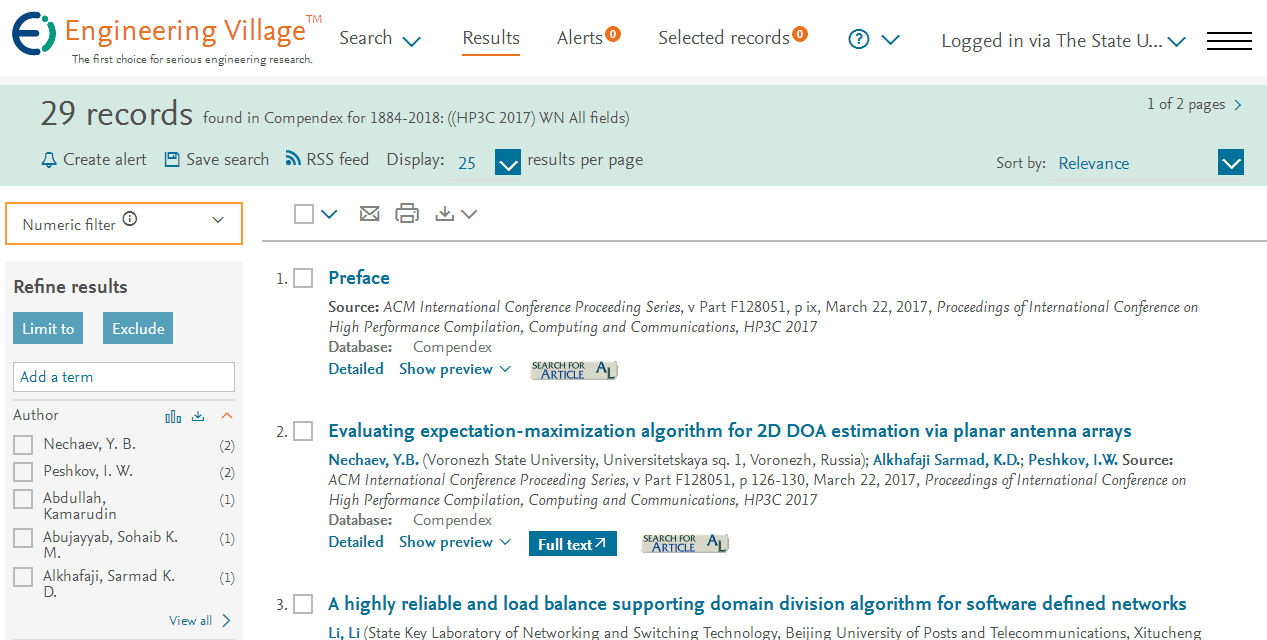Open the Sort by Relevance dropdown
1267x640 pixels.
coord(1150,163)
